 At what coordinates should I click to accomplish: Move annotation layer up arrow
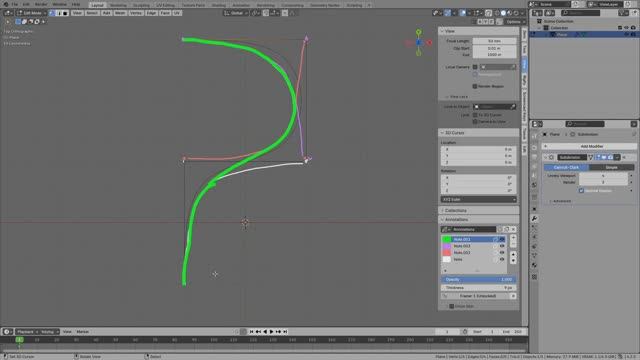[513, 254]
